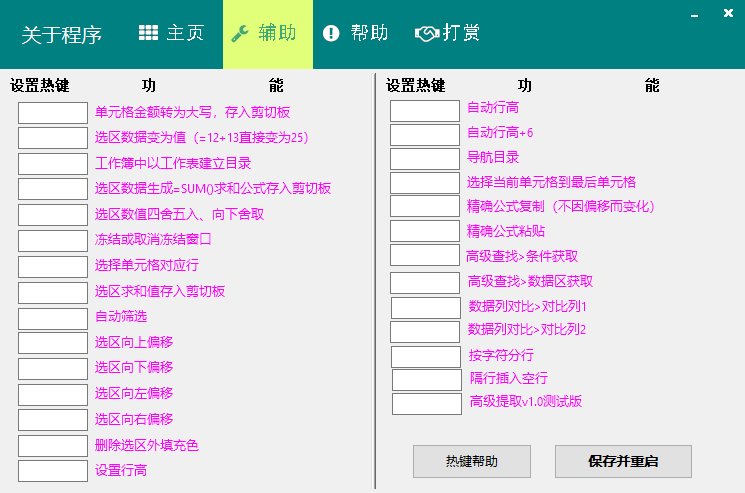Click hotkey input for 高级提取v1.0测试版
This screenshot has width=745, height=493.
pyautogui.click(x=426, y=403)
